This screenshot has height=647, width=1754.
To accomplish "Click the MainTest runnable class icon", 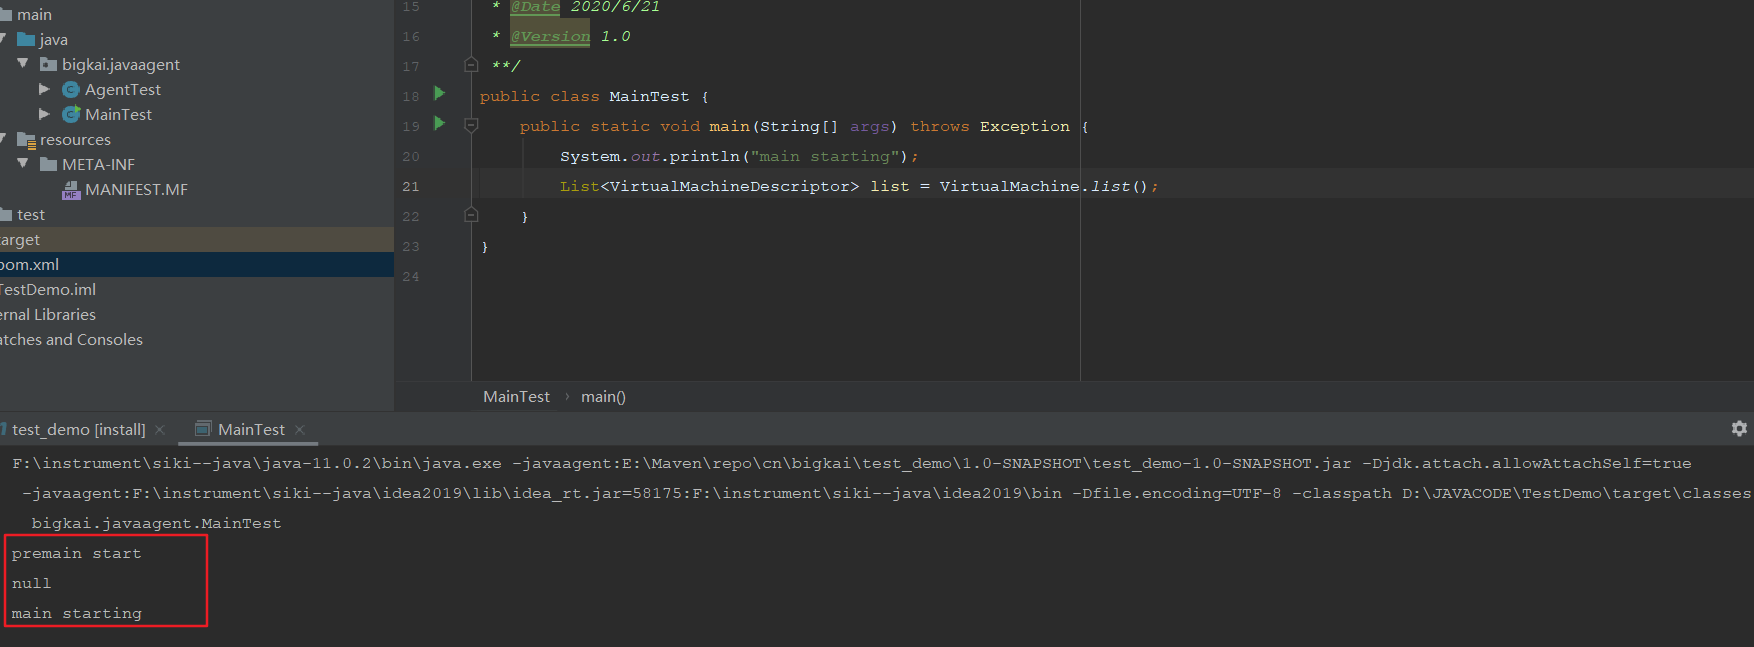I will coord(71,114).
